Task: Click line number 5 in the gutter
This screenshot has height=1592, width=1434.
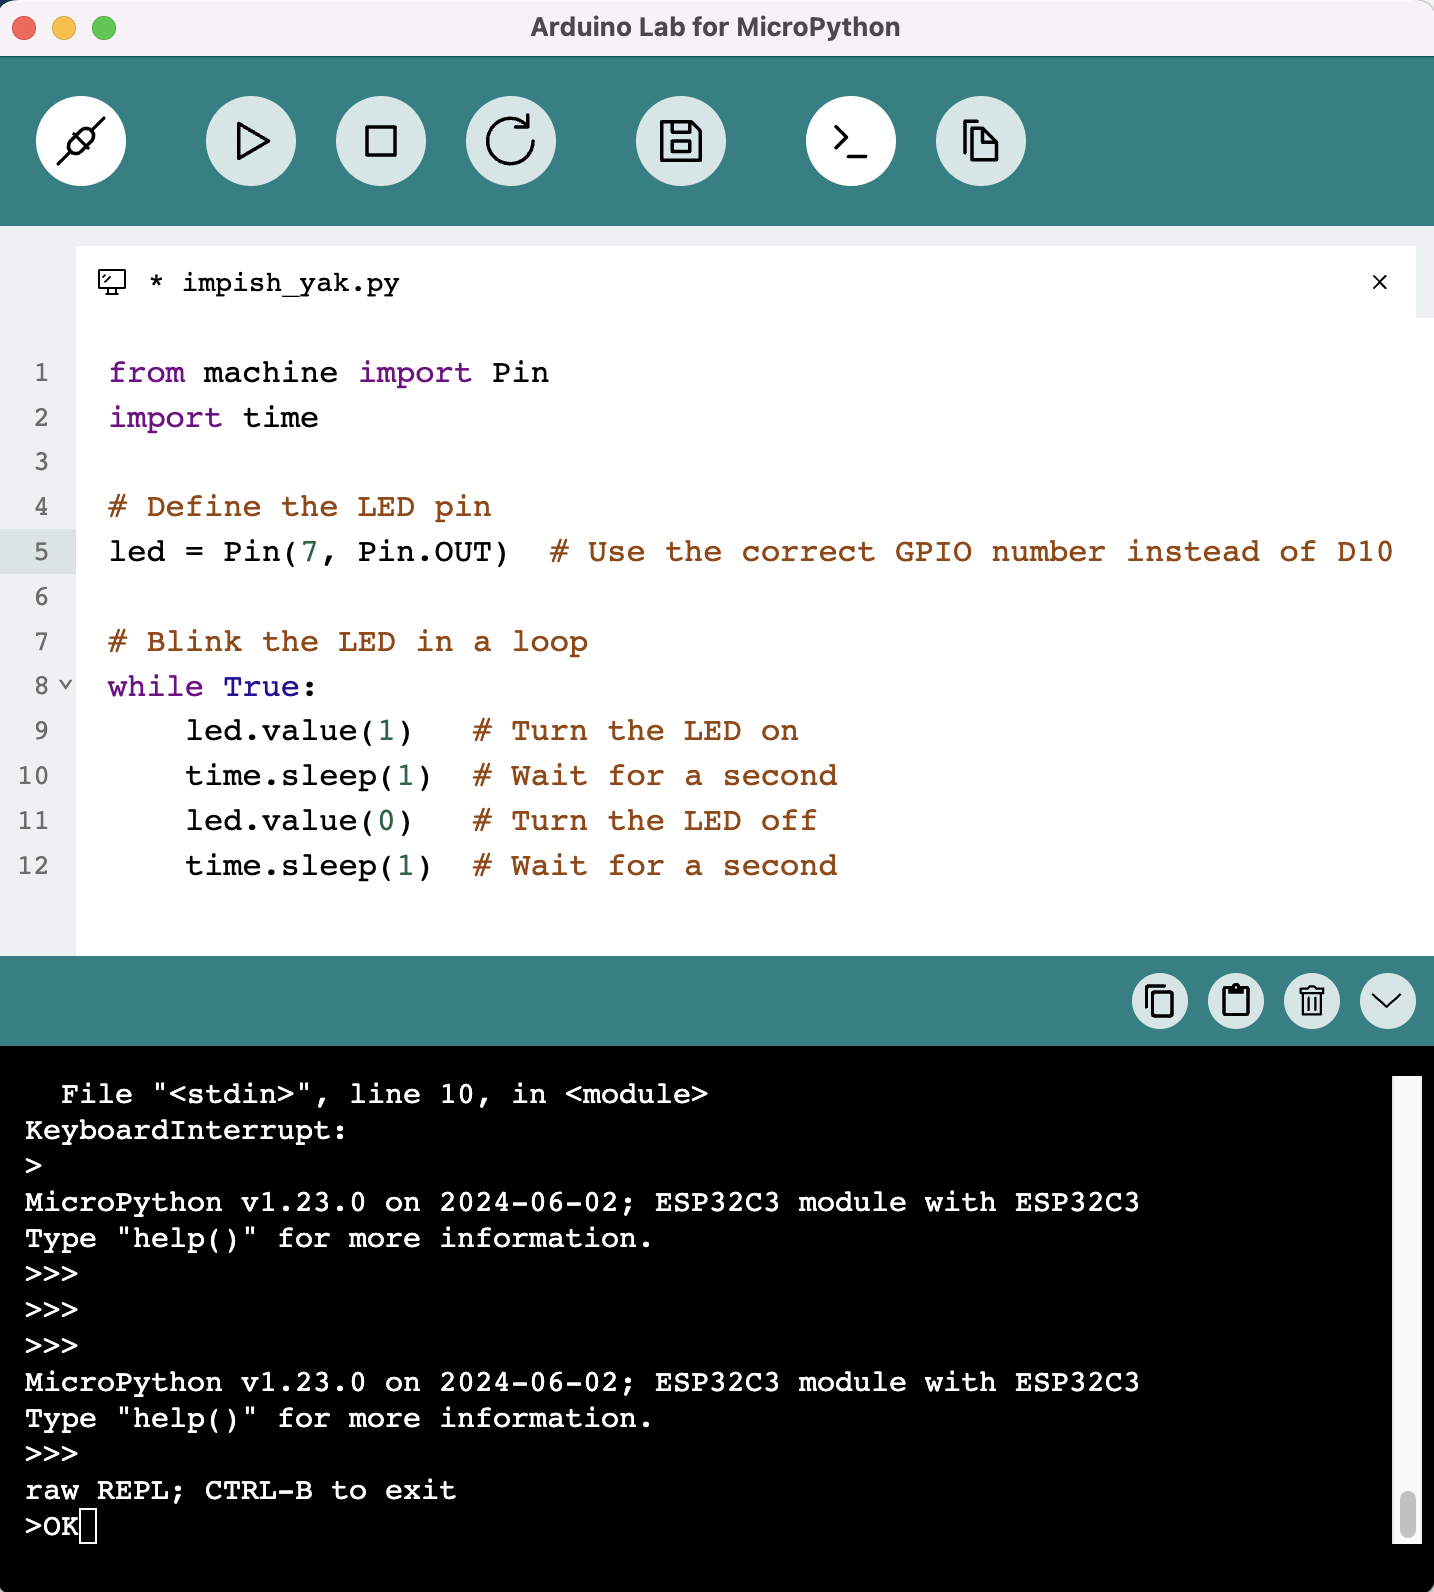Action: coord(41,552)
